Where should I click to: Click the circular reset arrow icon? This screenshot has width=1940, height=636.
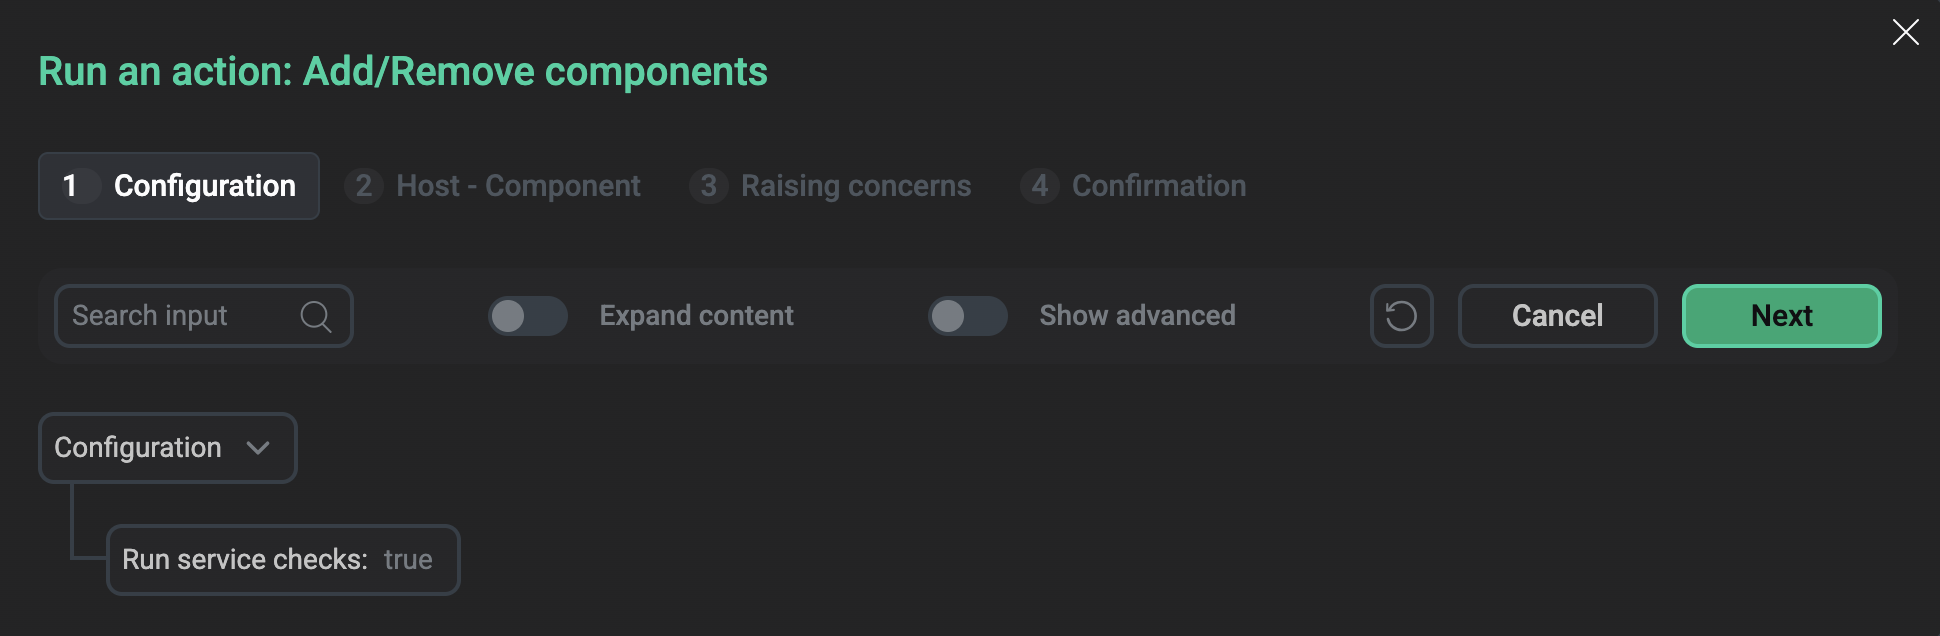(1401, 316)
